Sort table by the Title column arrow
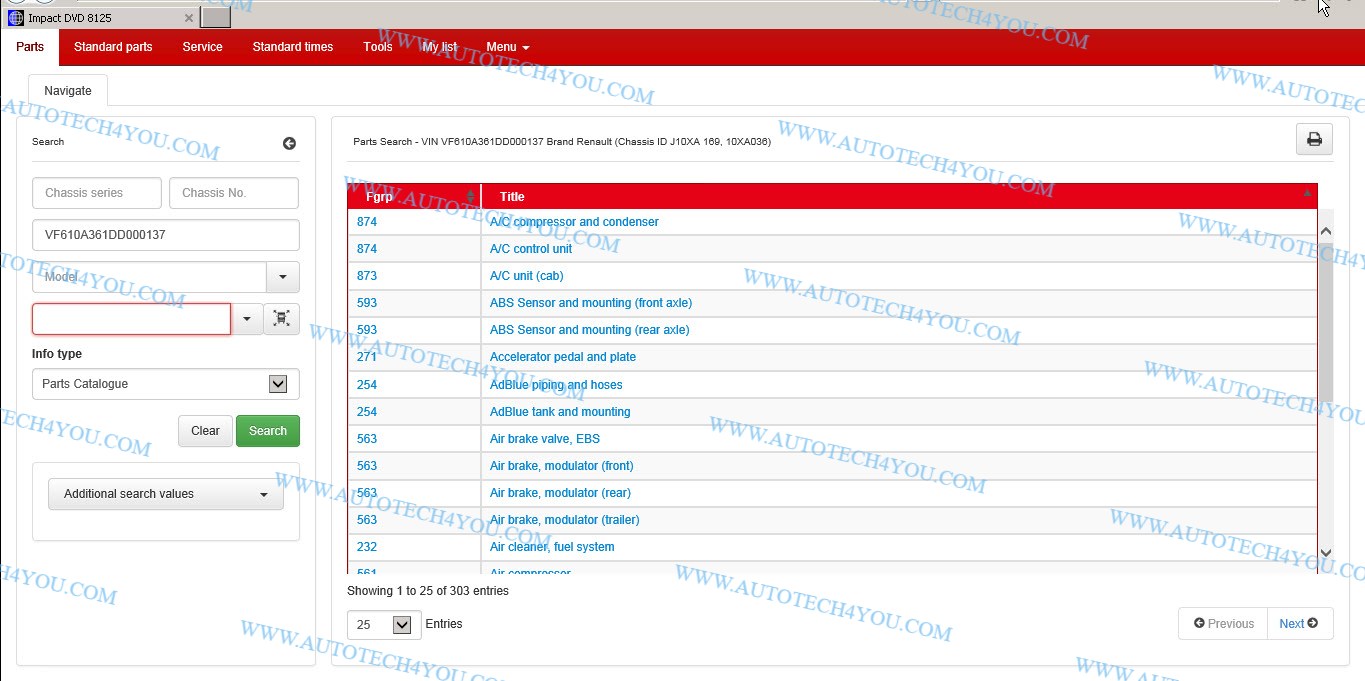 (1306, 194)
